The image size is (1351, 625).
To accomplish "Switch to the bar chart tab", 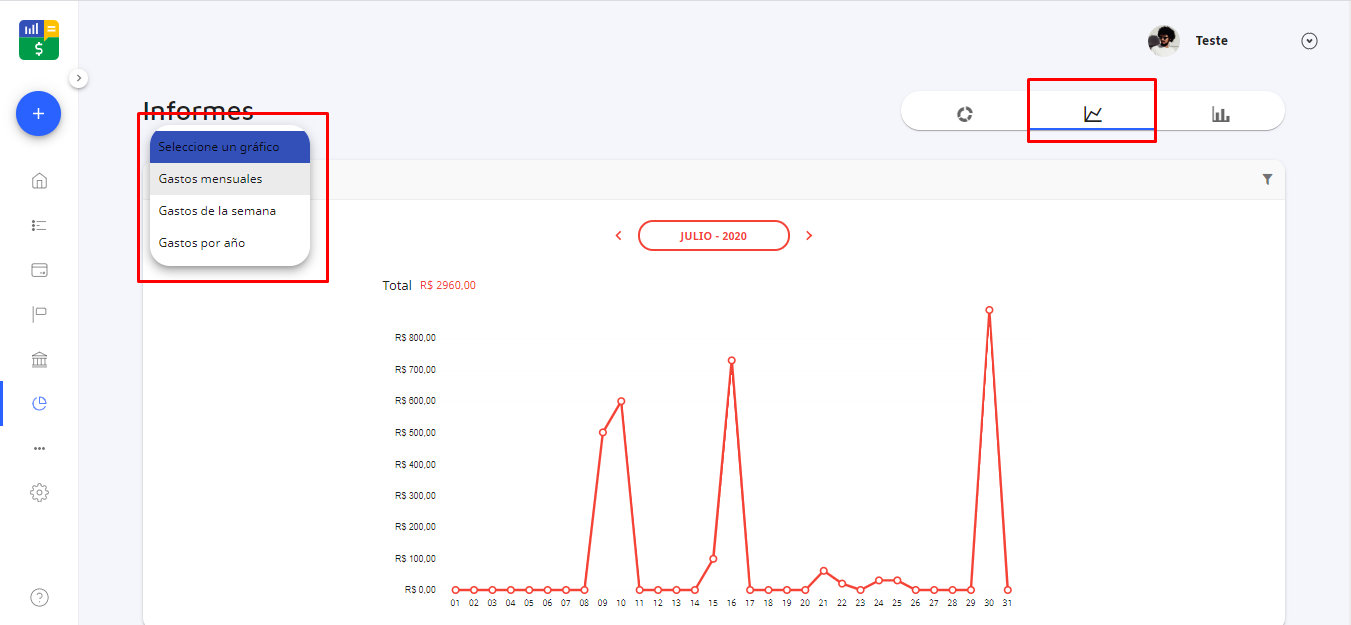I will tap(1220, 114).
